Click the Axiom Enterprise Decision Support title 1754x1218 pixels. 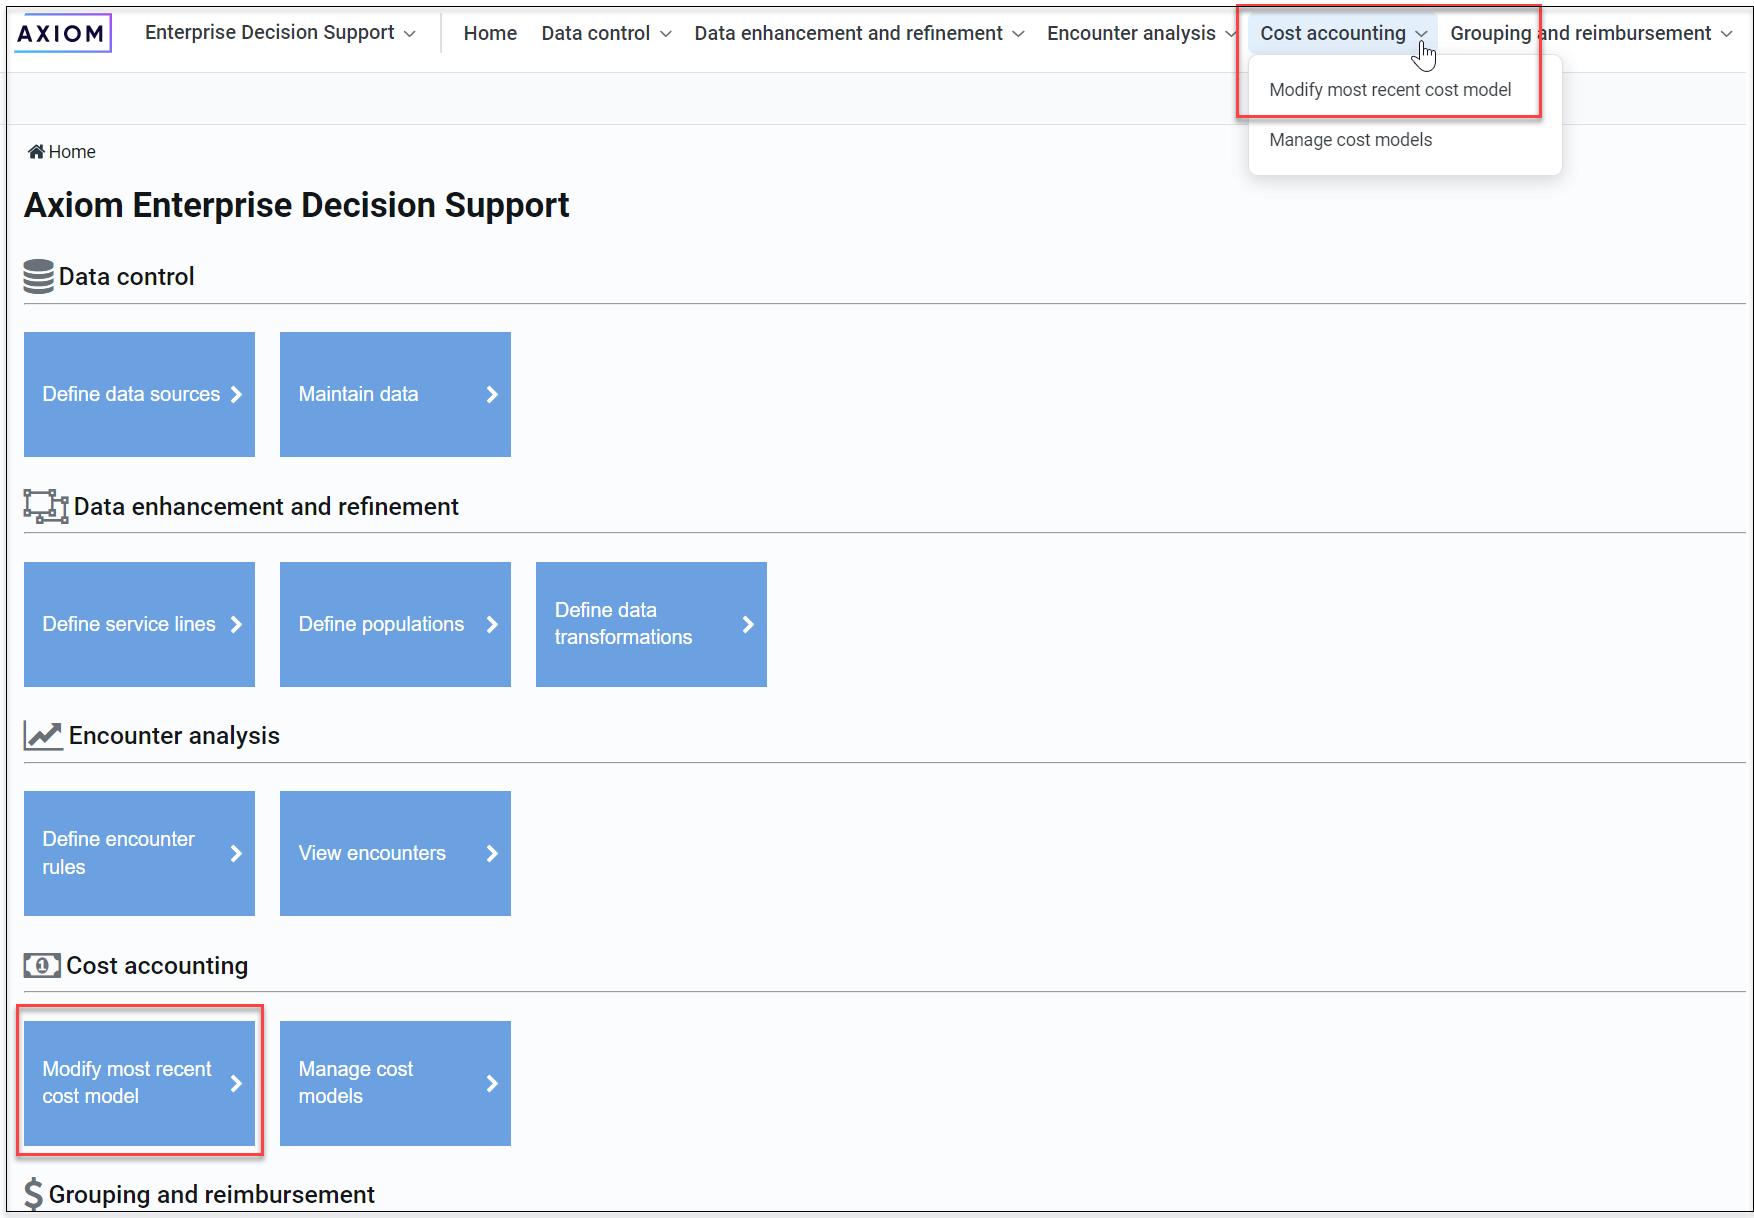pyautogui.click(x=297, y=205)
